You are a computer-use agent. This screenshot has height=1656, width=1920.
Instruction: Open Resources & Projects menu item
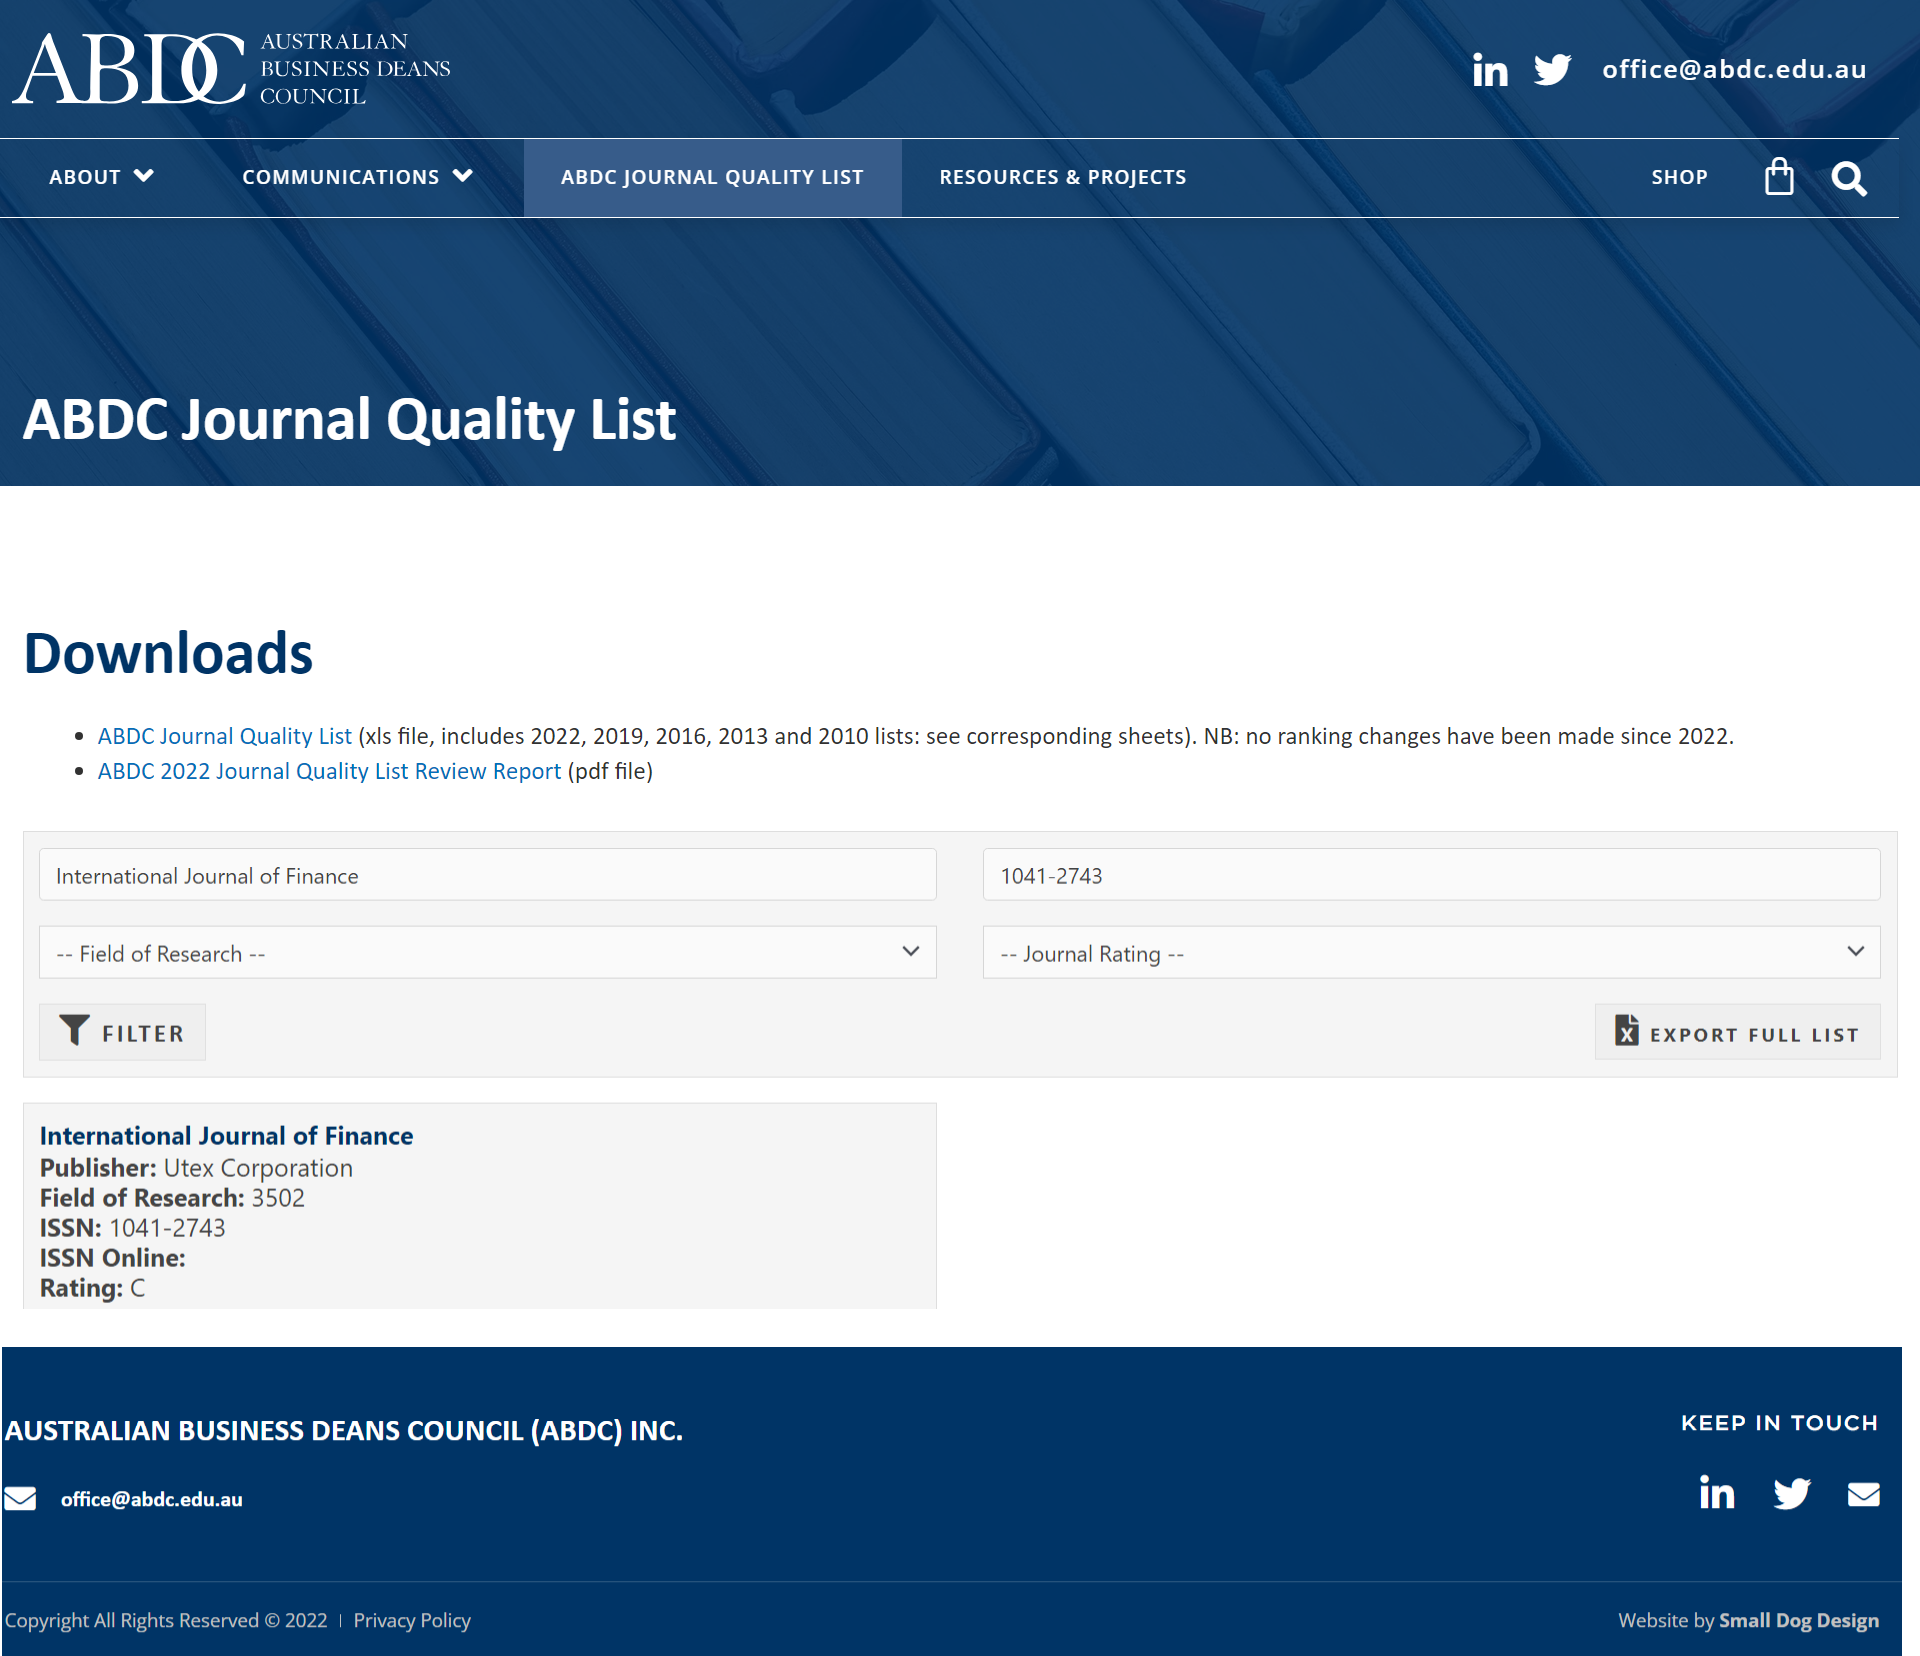[x=1062, y=177]
